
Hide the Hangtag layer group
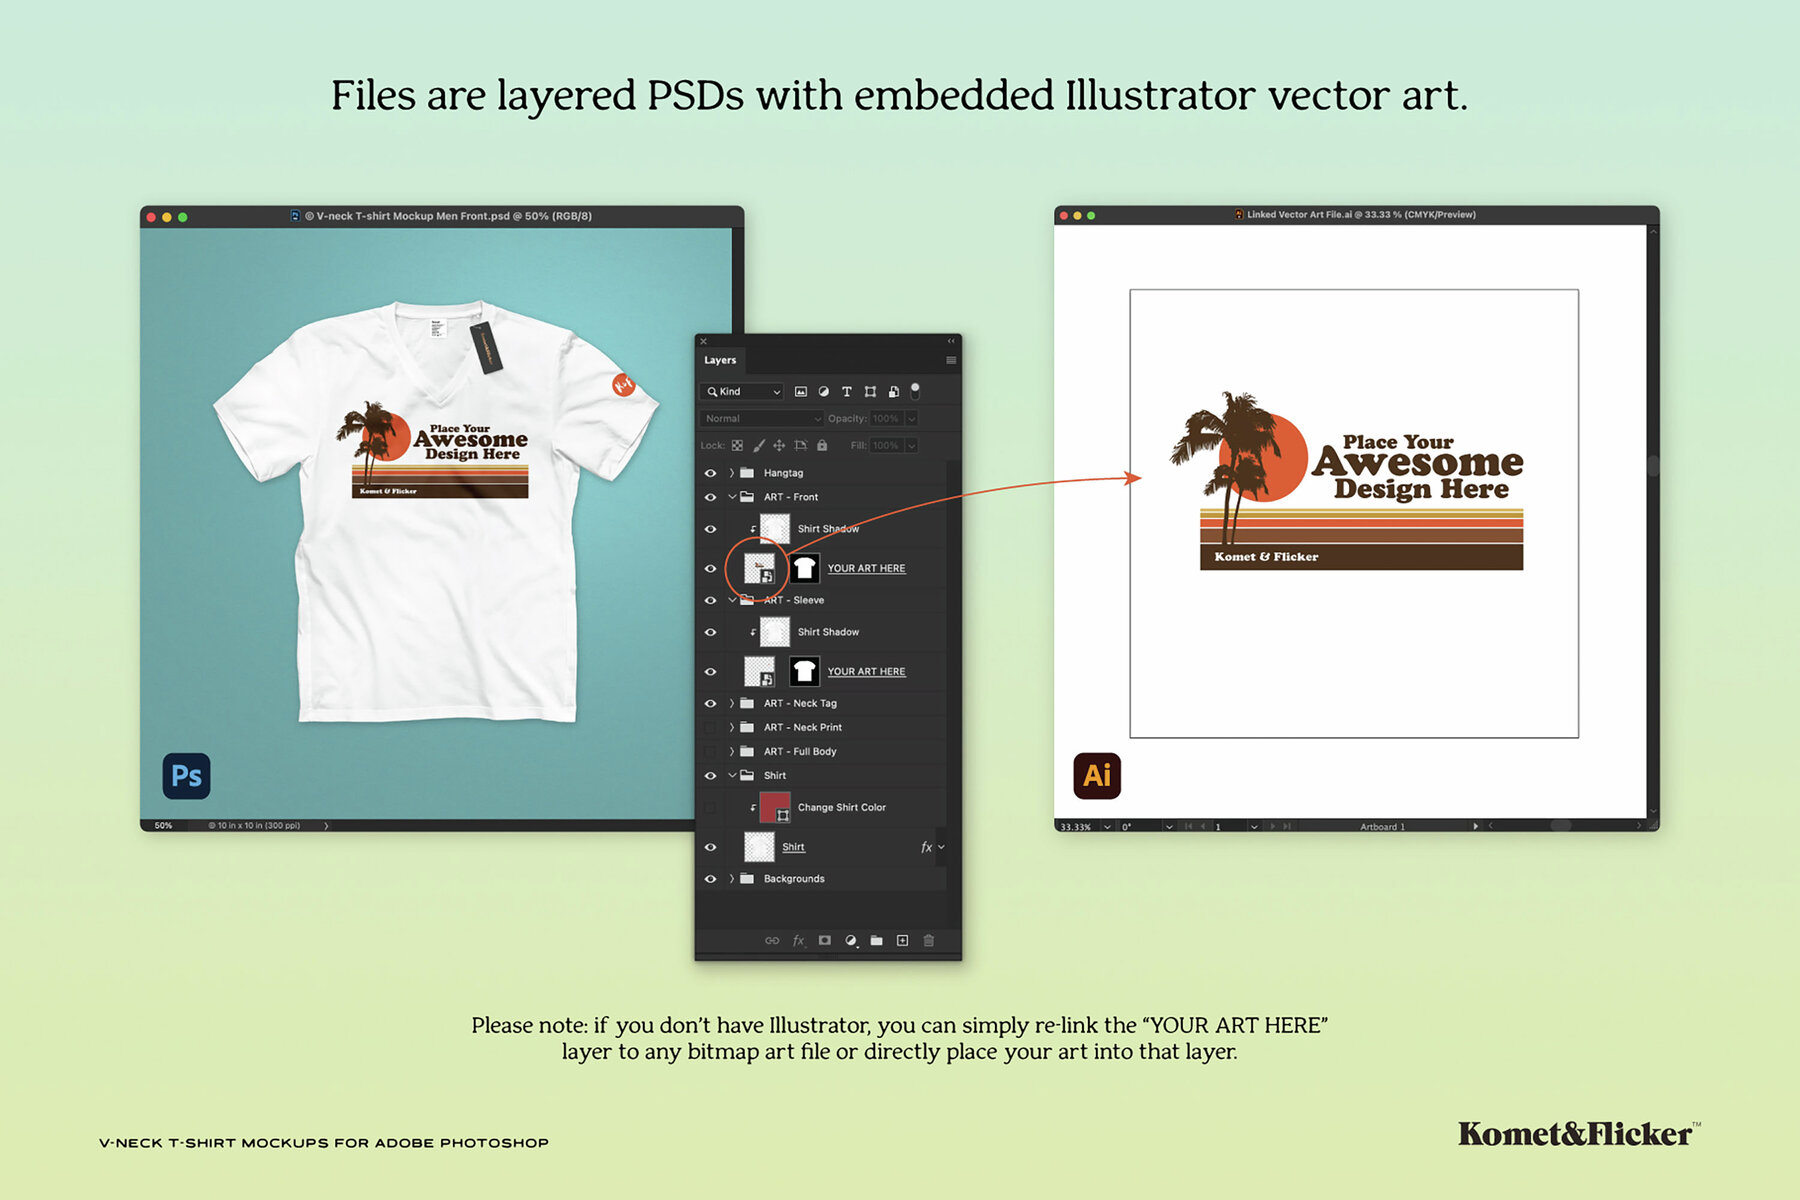710,473
